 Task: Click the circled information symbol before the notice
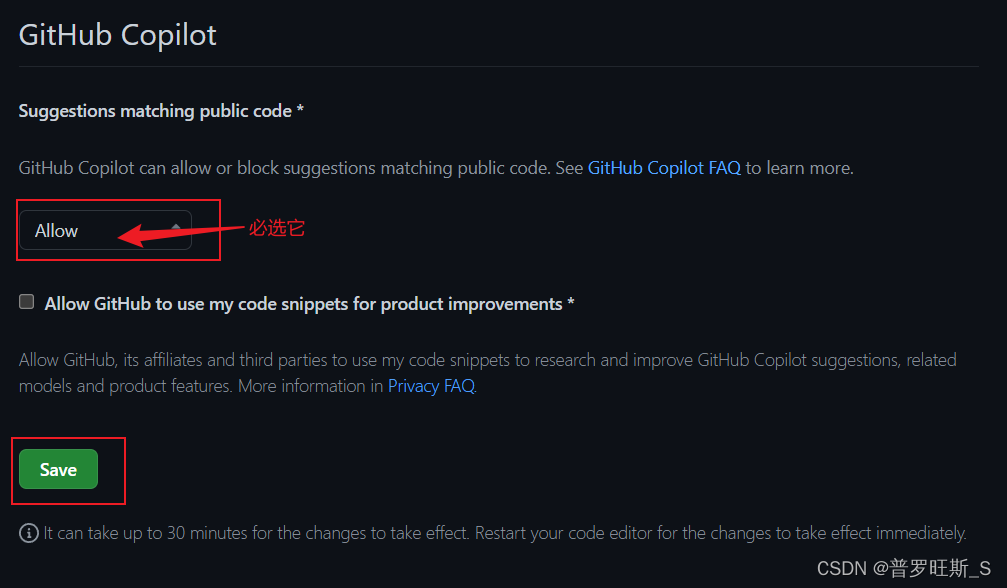point(29,533)
